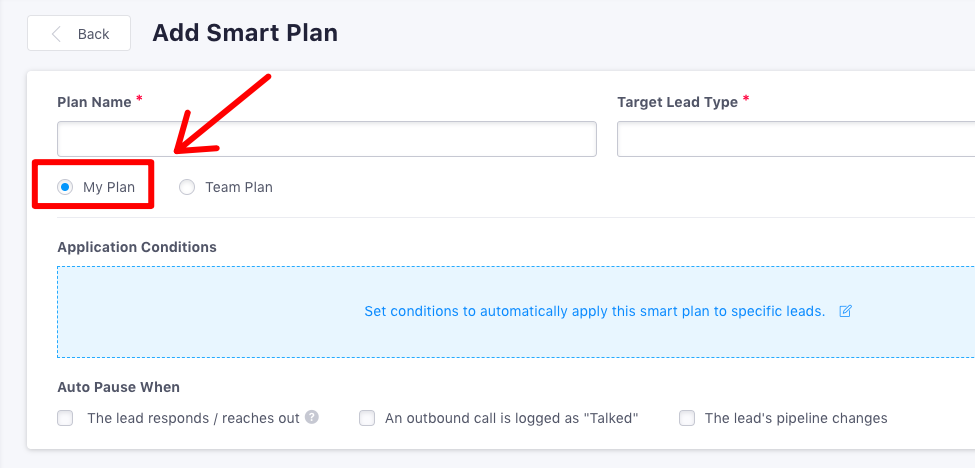The image size is (975, 468).
Task: Click the question mark help icon
Action: click(x=312, y=417)
